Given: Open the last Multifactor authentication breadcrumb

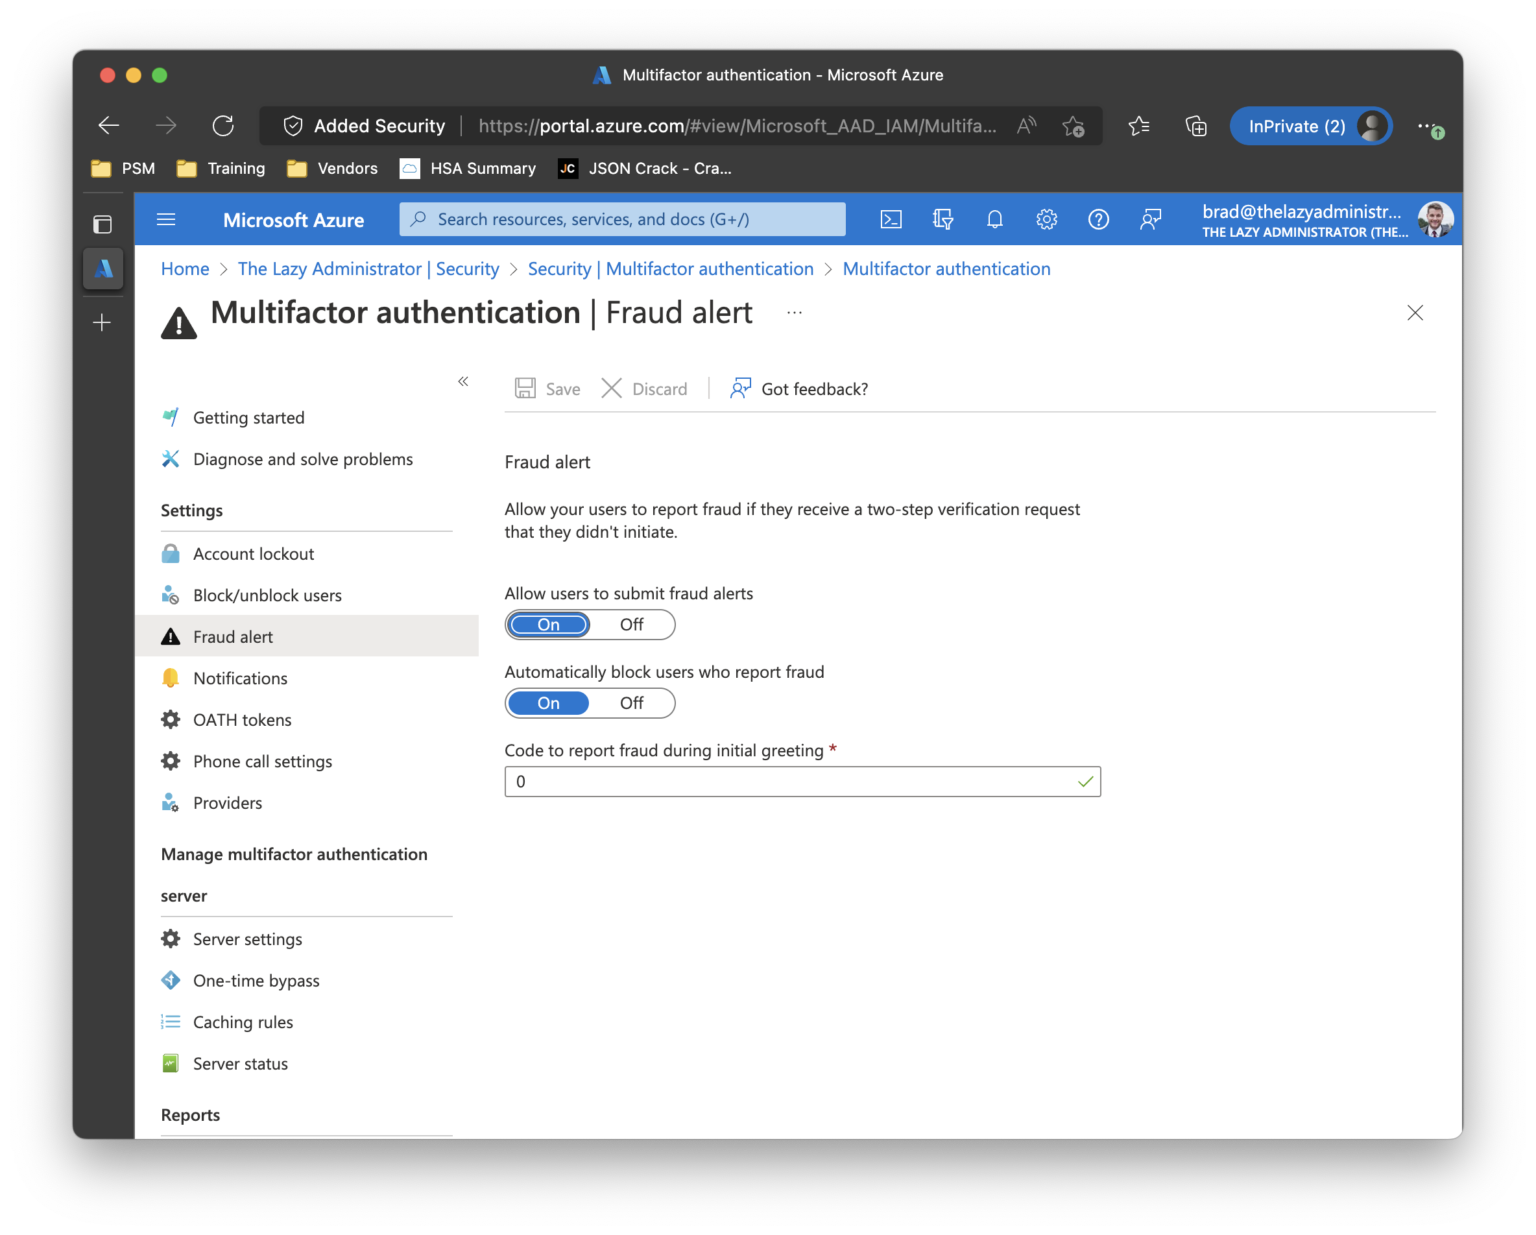Looking at the screenshot, I should point(946,269).
